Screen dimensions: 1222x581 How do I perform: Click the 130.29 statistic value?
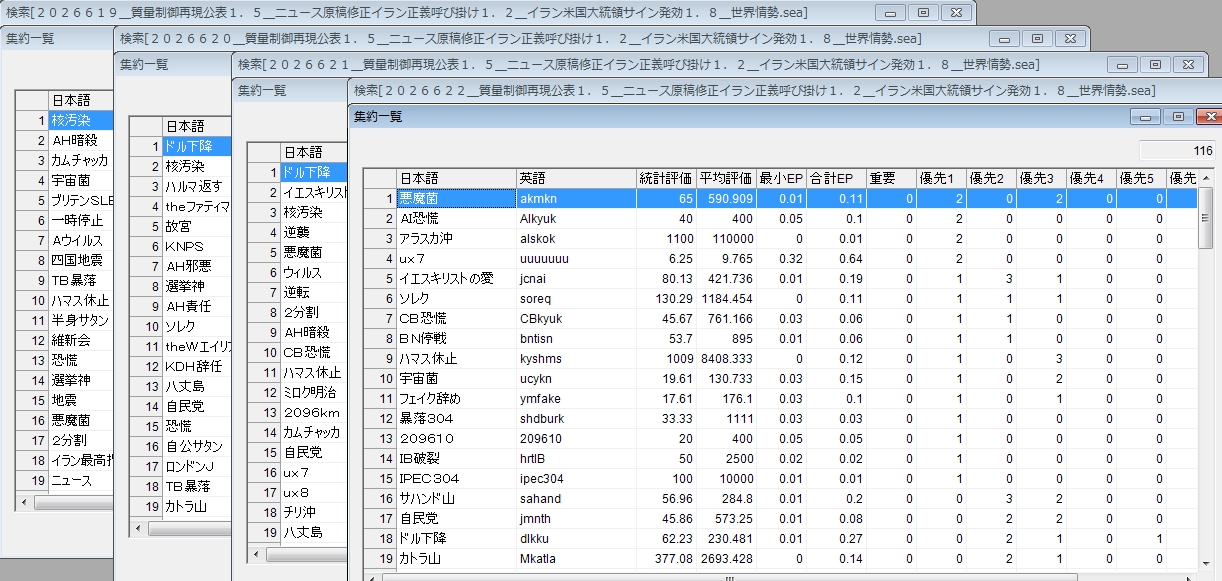click(666, 298)
